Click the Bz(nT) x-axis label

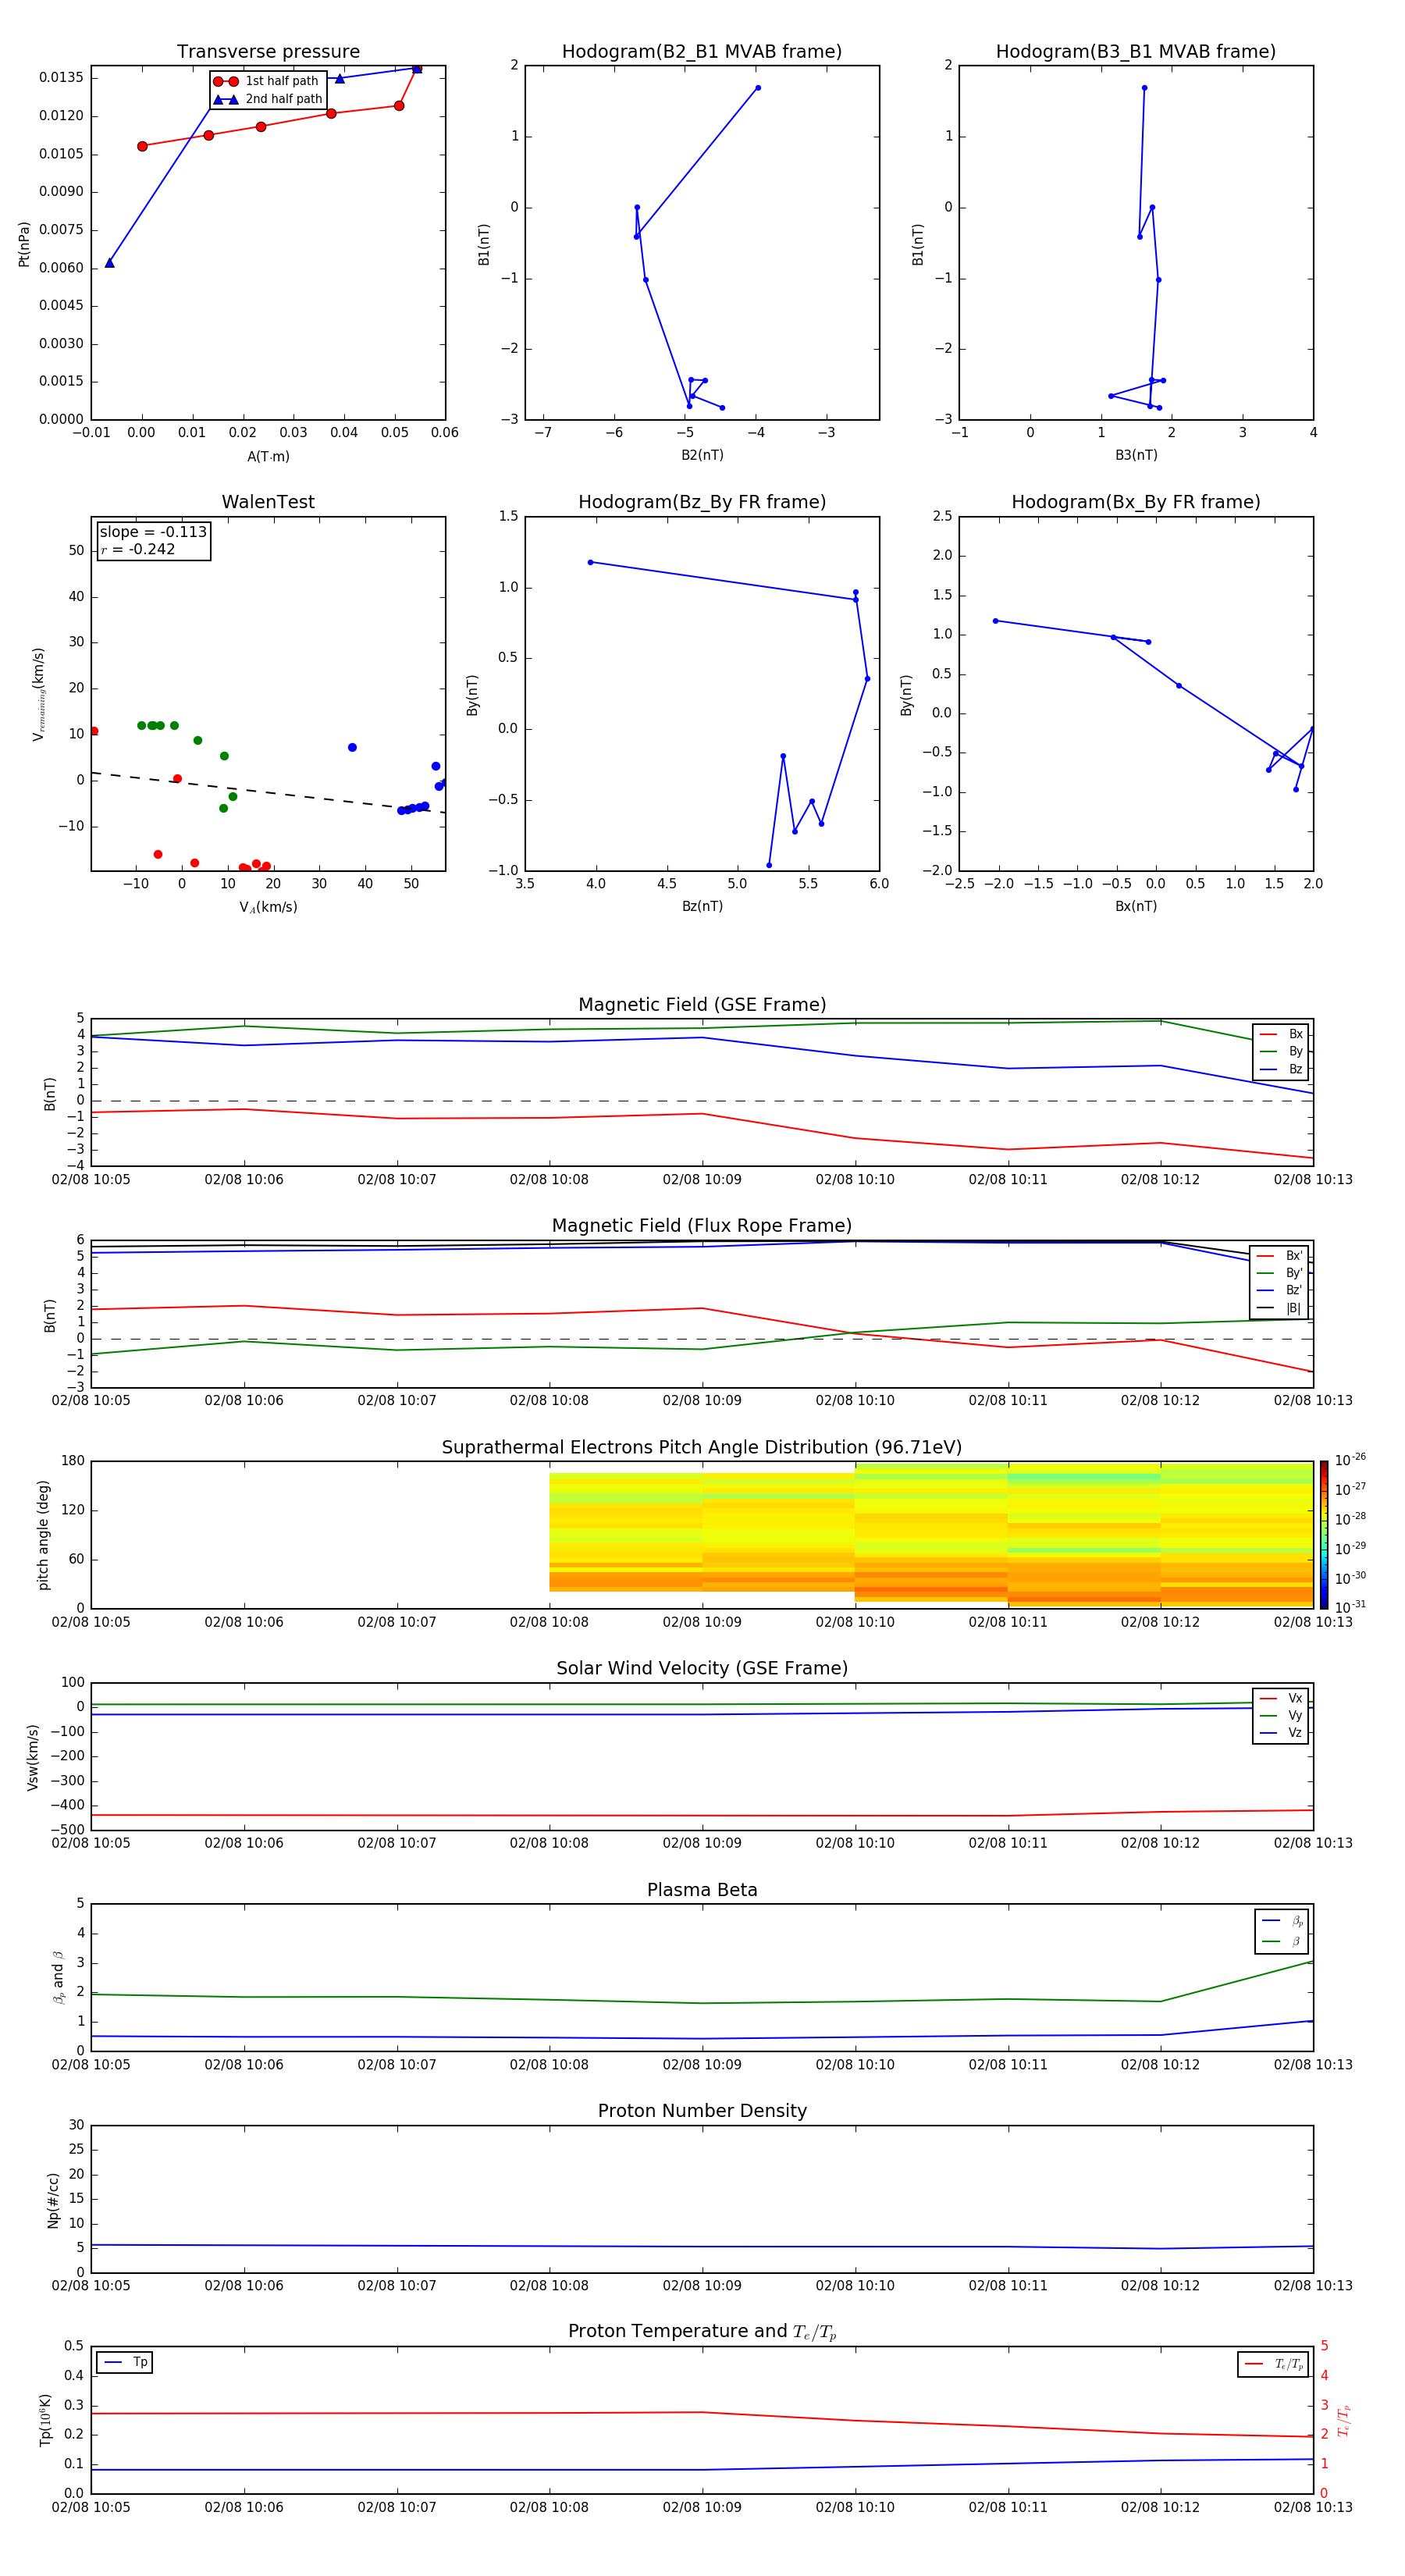click(702, 906)
